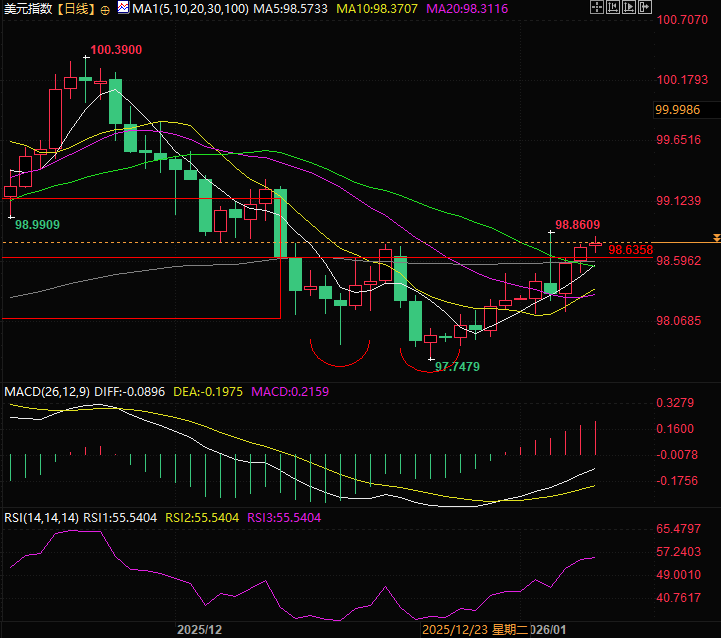The image size is (721, 638).
Task: Click the 57.2403 RSI axis value
Action: pos(679,552)
